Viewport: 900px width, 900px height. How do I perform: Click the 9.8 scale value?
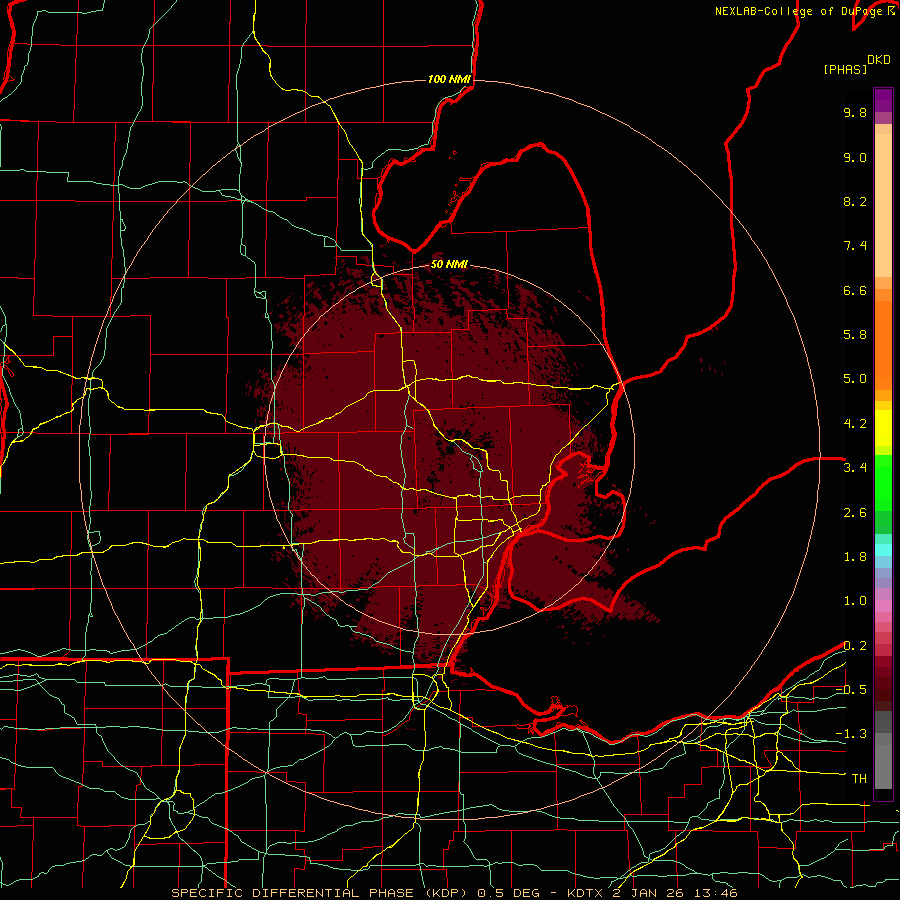click(855, 112)
